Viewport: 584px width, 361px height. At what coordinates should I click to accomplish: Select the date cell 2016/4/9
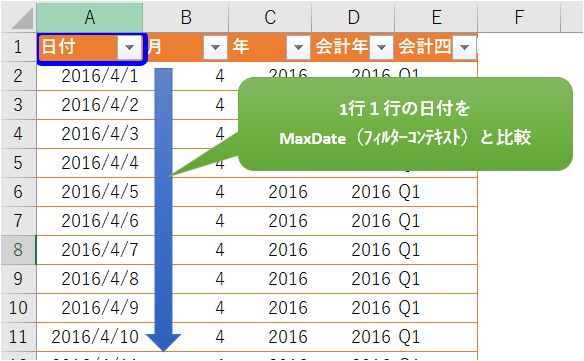[90, 308]
